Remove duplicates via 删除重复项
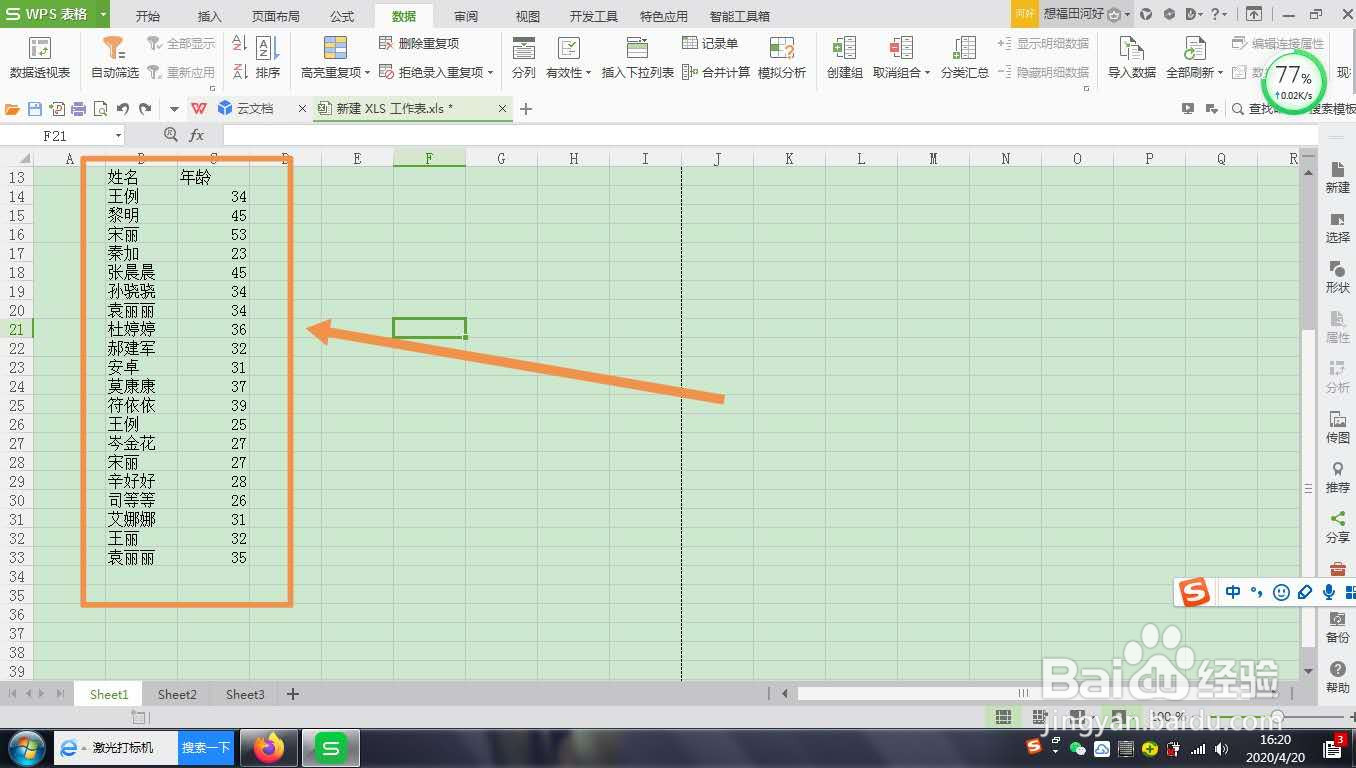This screenshot has height=768, width=1356. [x=419, y=44]
